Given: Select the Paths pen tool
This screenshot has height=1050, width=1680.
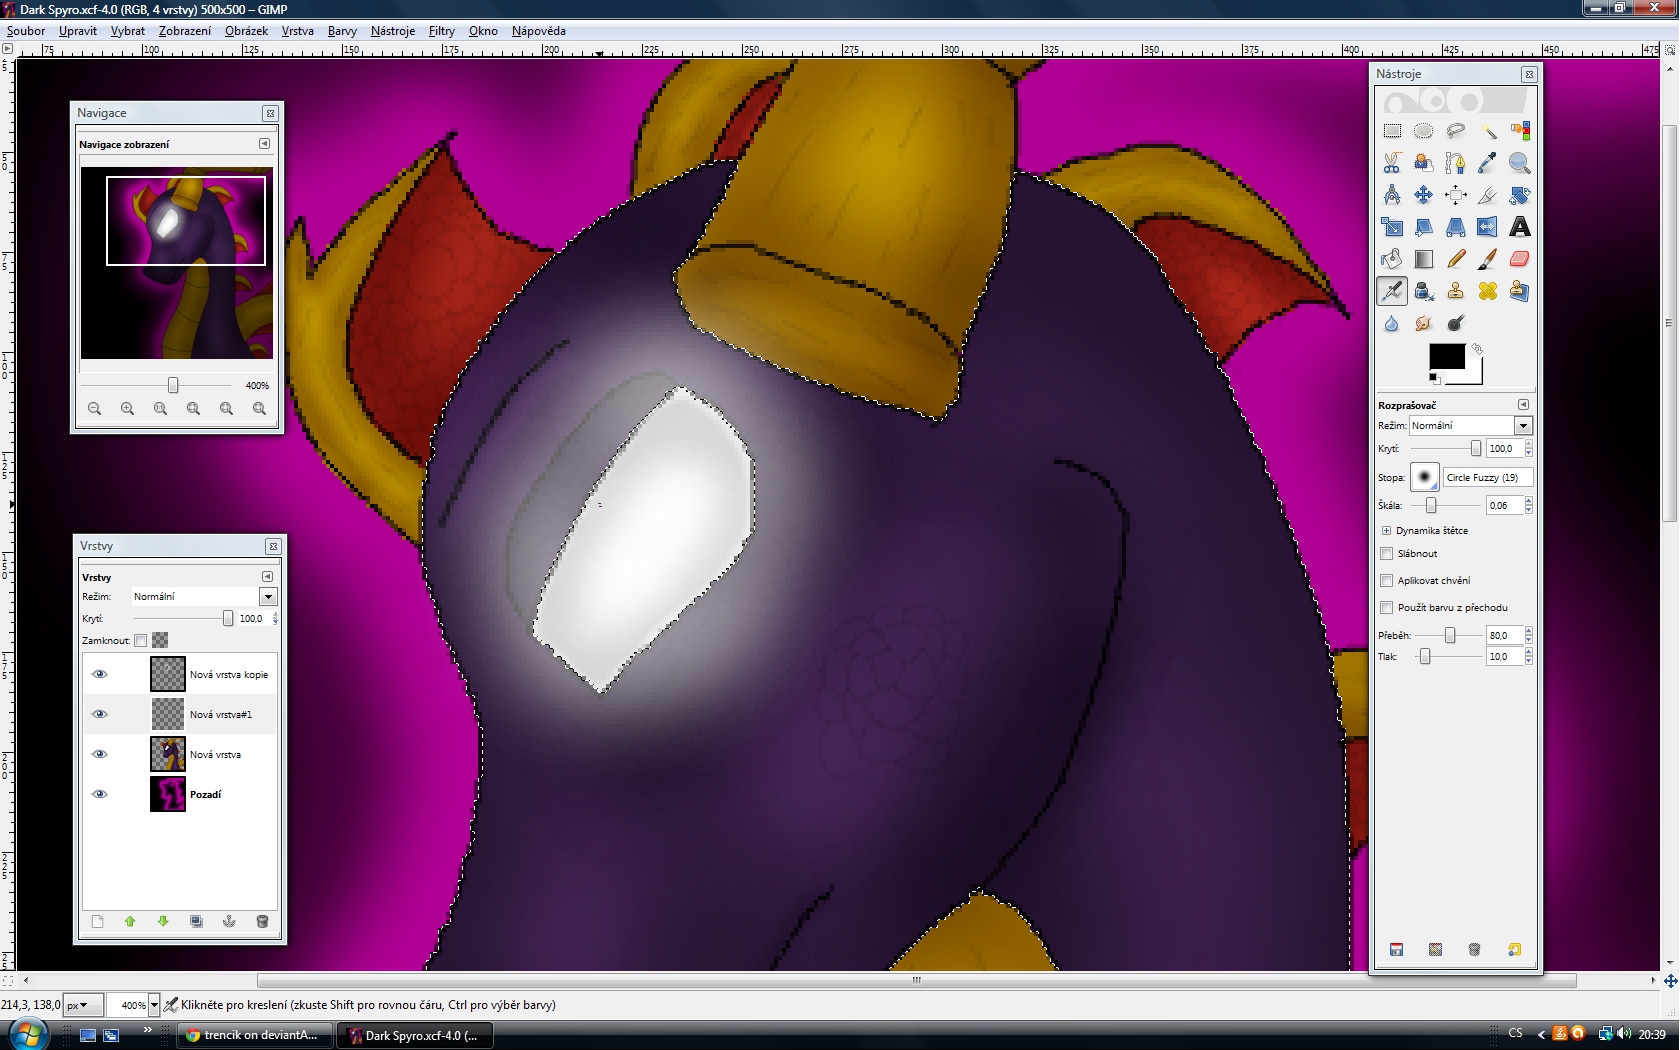Looking at the screenshot, I should click(1456, 163).
